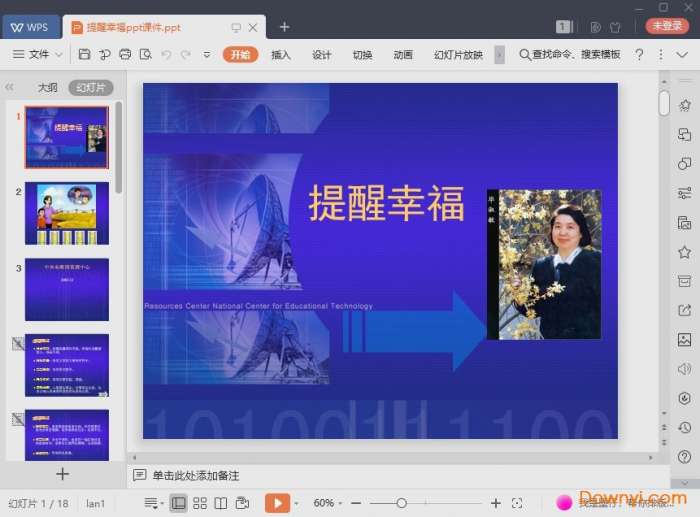The height and width of the screenshot is (517, 700).
Task: Switch to slide sorter view
Action: coord(200,503)
